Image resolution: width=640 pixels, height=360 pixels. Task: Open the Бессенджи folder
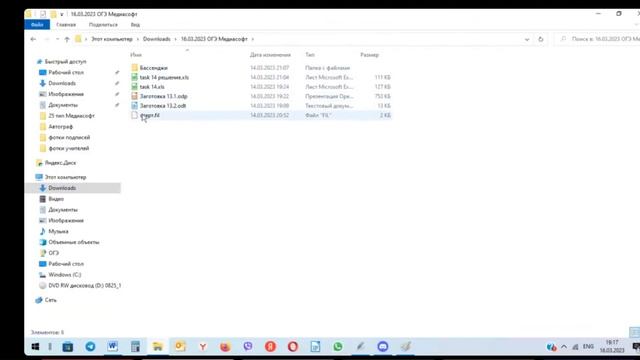153,68
